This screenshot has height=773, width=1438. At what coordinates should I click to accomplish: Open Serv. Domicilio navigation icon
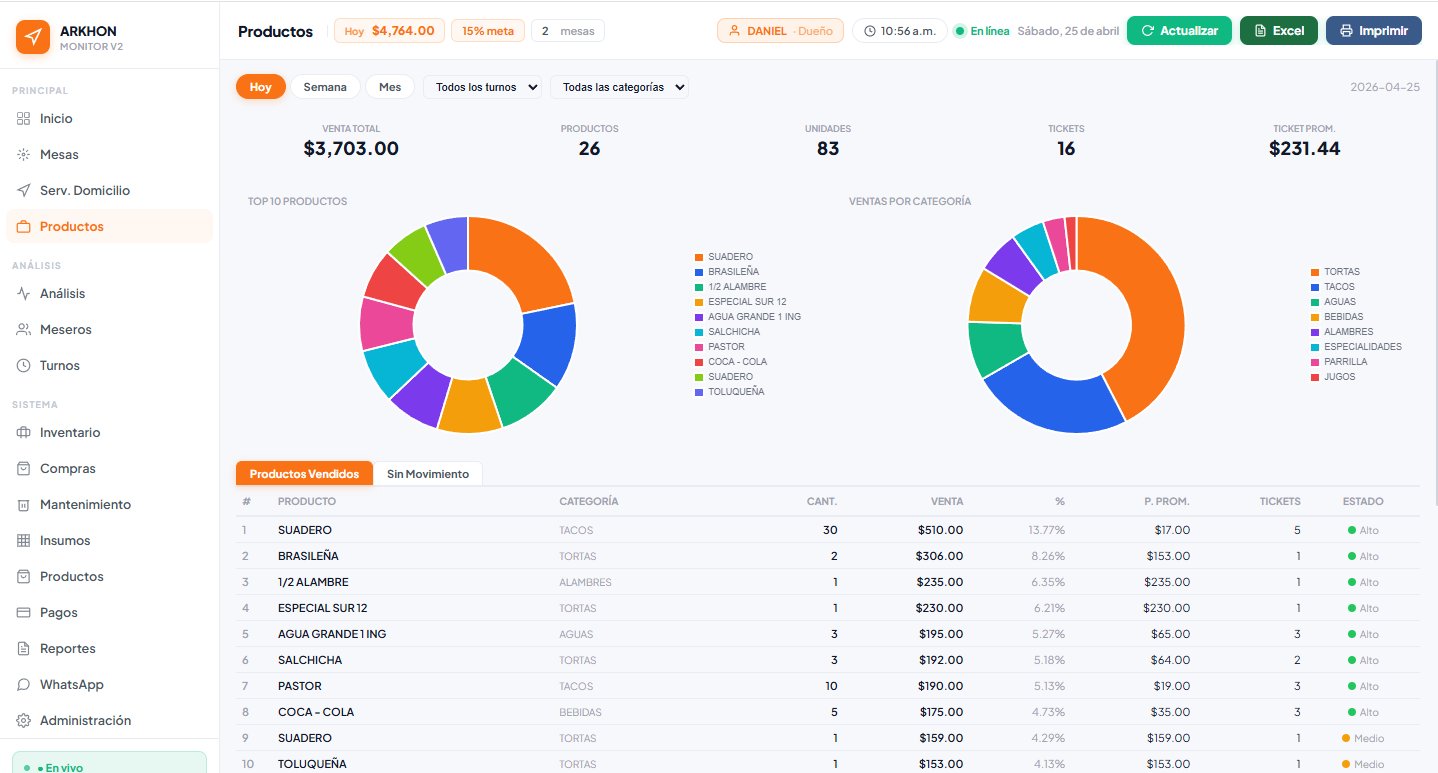coord(24,191)
